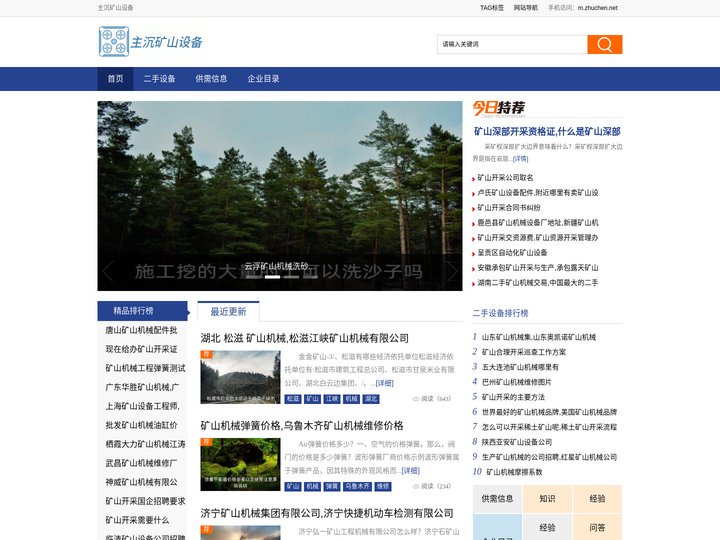Open 神威矿山机械有限公 sidebar link
Image resolution: width=720 pixels, height=540 pixels.
141,482
